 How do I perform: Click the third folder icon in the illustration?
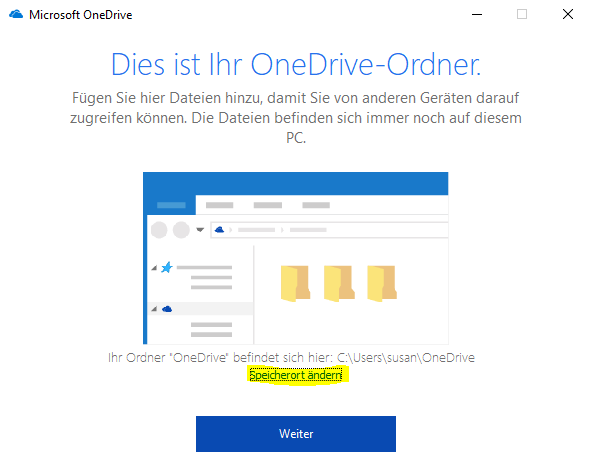pos(382,283)
